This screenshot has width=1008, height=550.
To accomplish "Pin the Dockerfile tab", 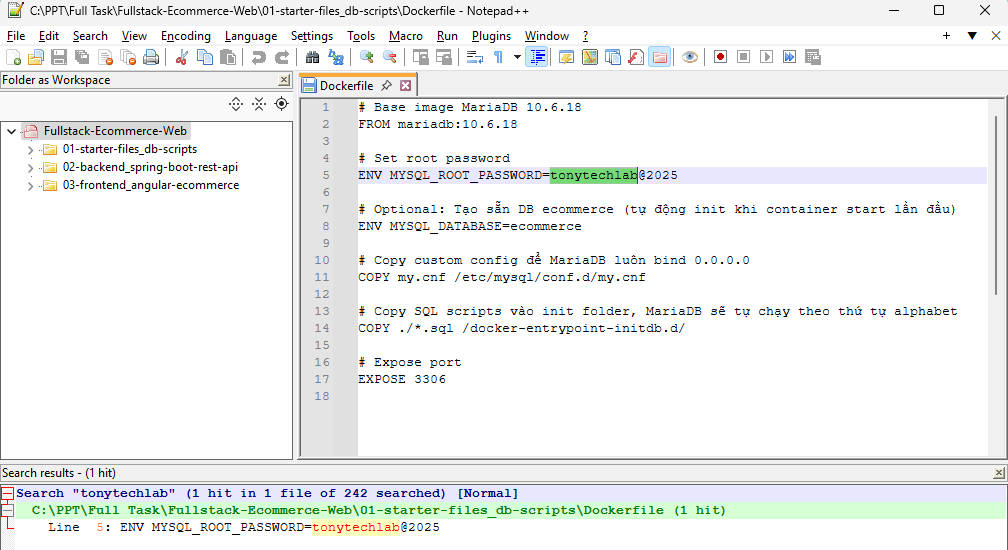I will (x=387, y=86).
